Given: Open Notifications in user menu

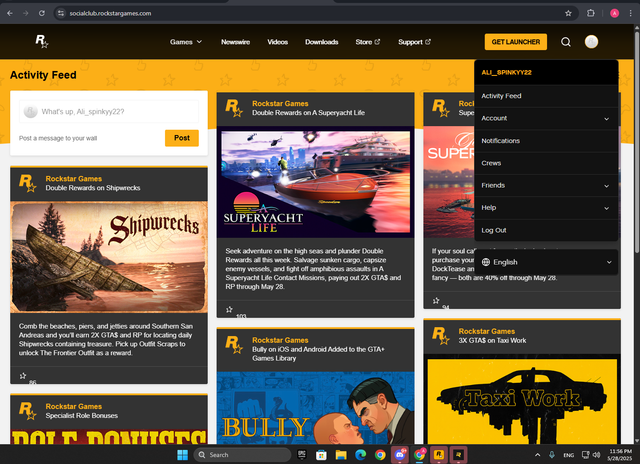Looking at the screenshot, I should 546,141.
